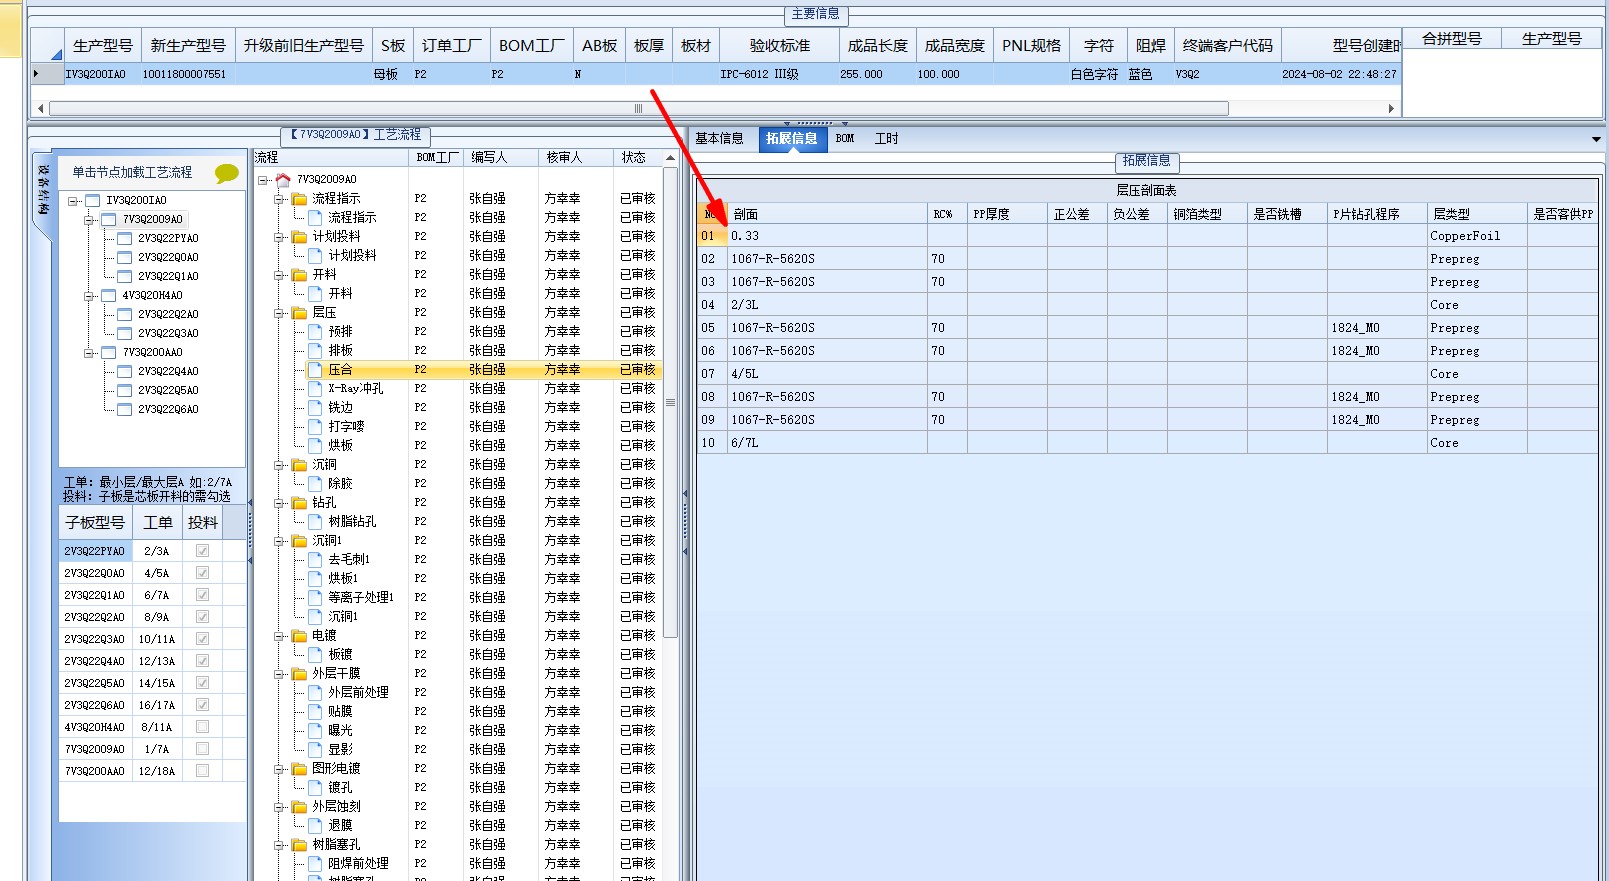
Task: Collapse the 4V3Q20H4A0 node in left tree
Action: (89, 296)
